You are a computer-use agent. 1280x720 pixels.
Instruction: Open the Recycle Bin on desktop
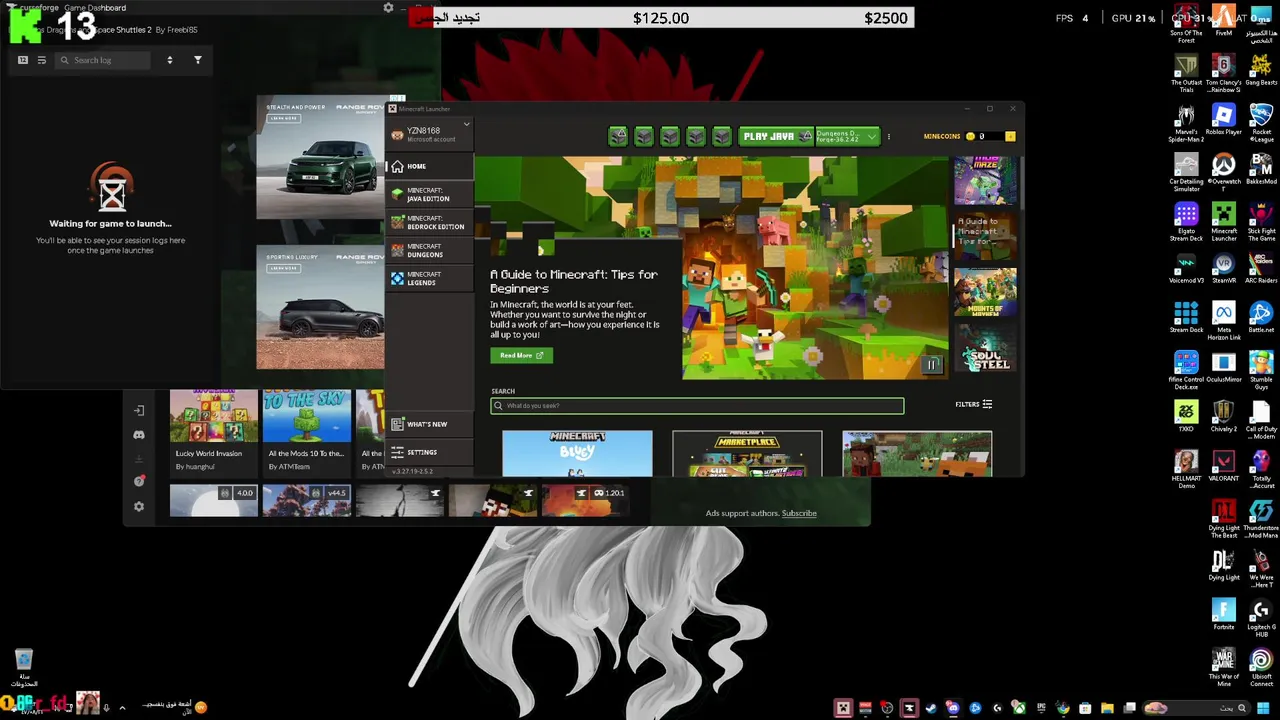pos(24,668)
